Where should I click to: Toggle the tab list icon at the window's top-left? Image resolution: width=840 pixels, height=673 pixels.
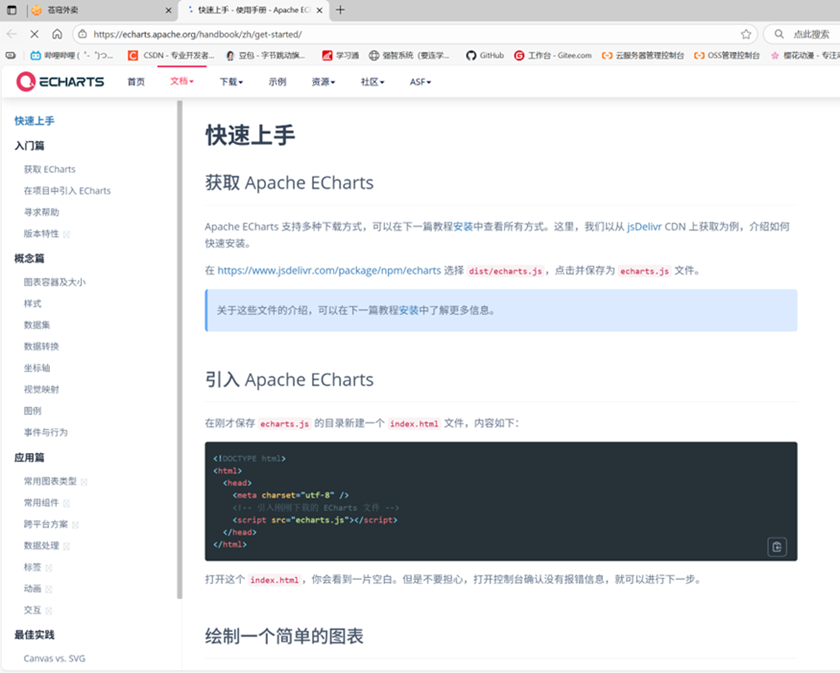click(x=11, y=10)
